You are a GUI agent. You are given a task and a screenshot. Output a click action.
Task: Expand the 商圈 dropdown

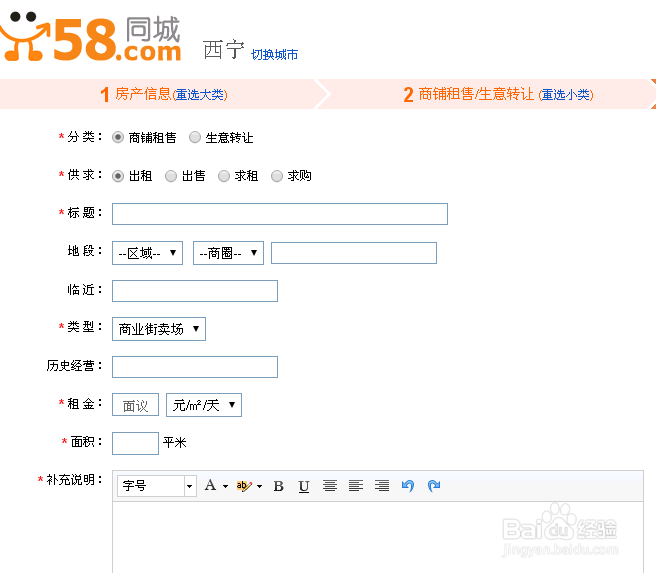[228, 253]
